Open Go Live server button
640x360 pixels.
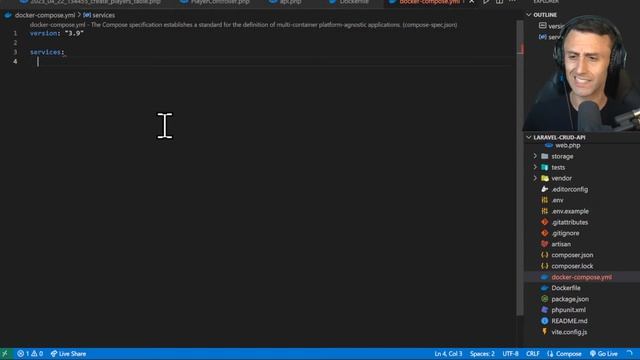coord(604,353)
